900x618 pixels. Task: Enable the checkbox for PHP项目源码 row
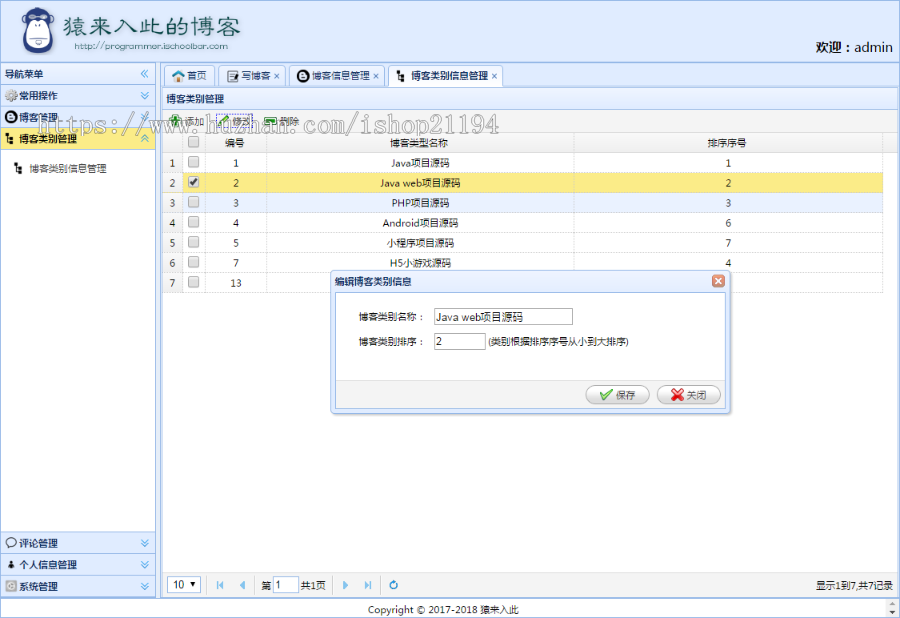point(193,202)
